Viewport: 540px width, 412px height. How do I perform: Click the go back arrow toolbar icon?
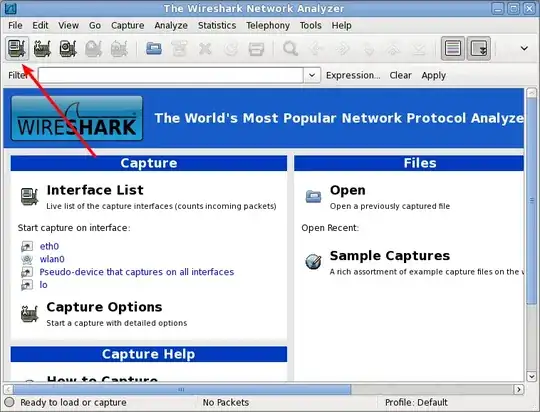click(x=316, y=49)
